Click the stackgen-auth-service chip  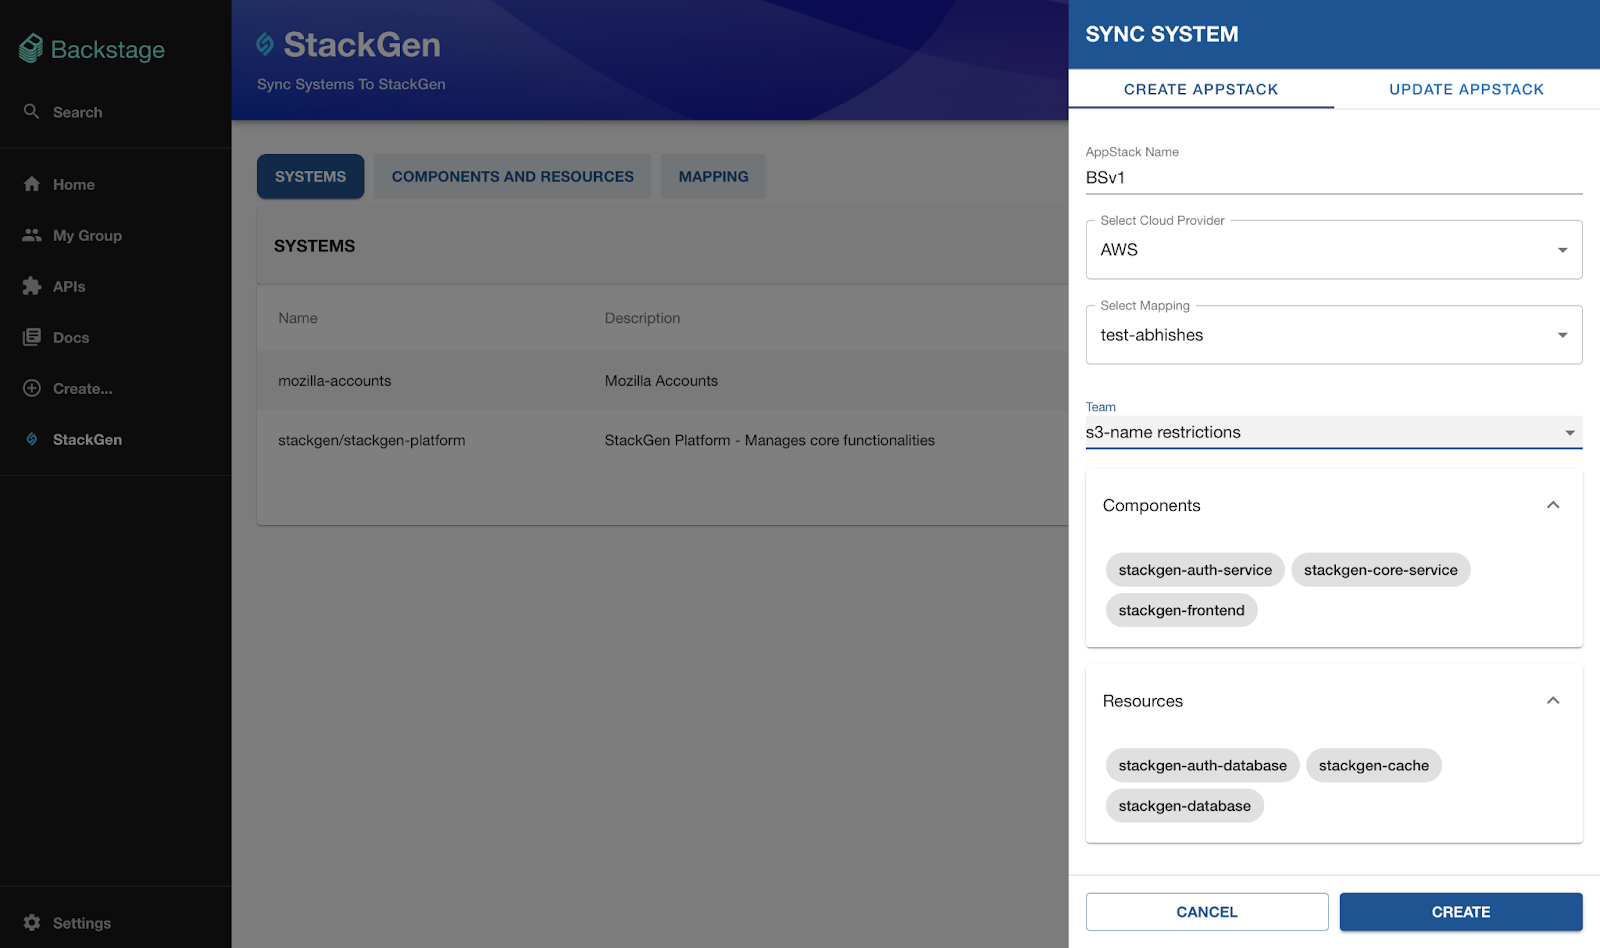pyautogui.click(x=1195, y=570)
